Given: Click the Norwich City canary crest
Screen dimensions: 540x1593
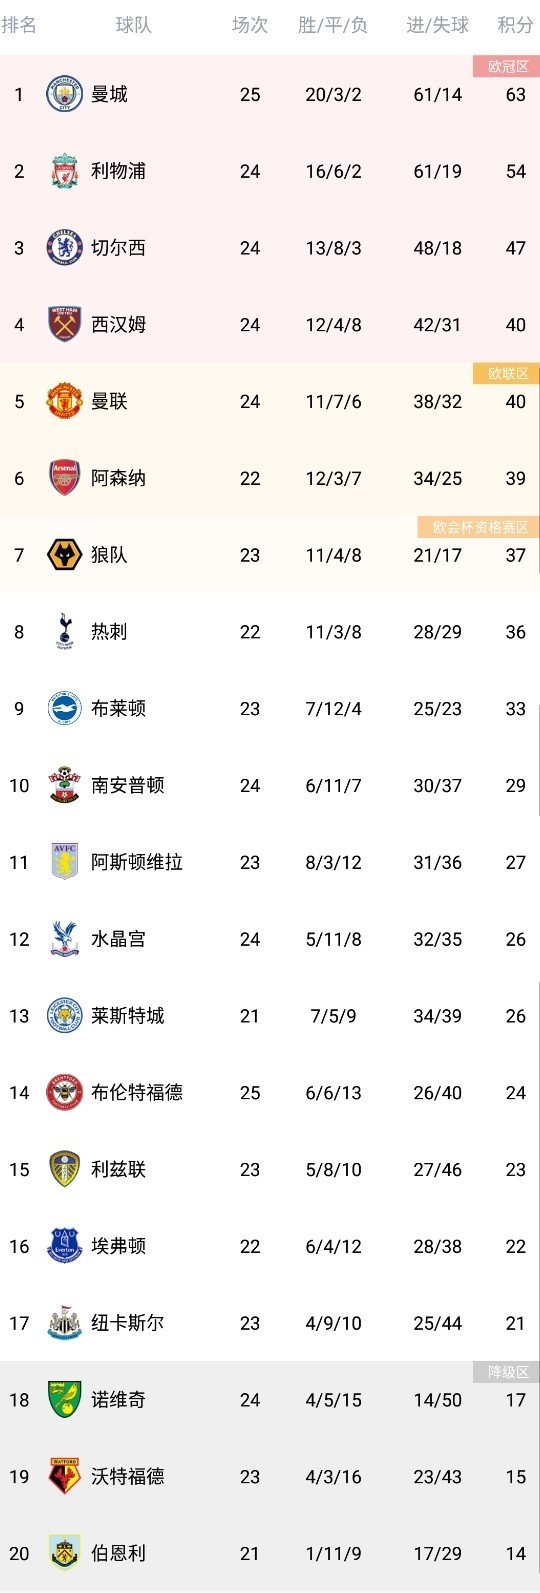Looking at the screenshot, I should click(65, 1400).
